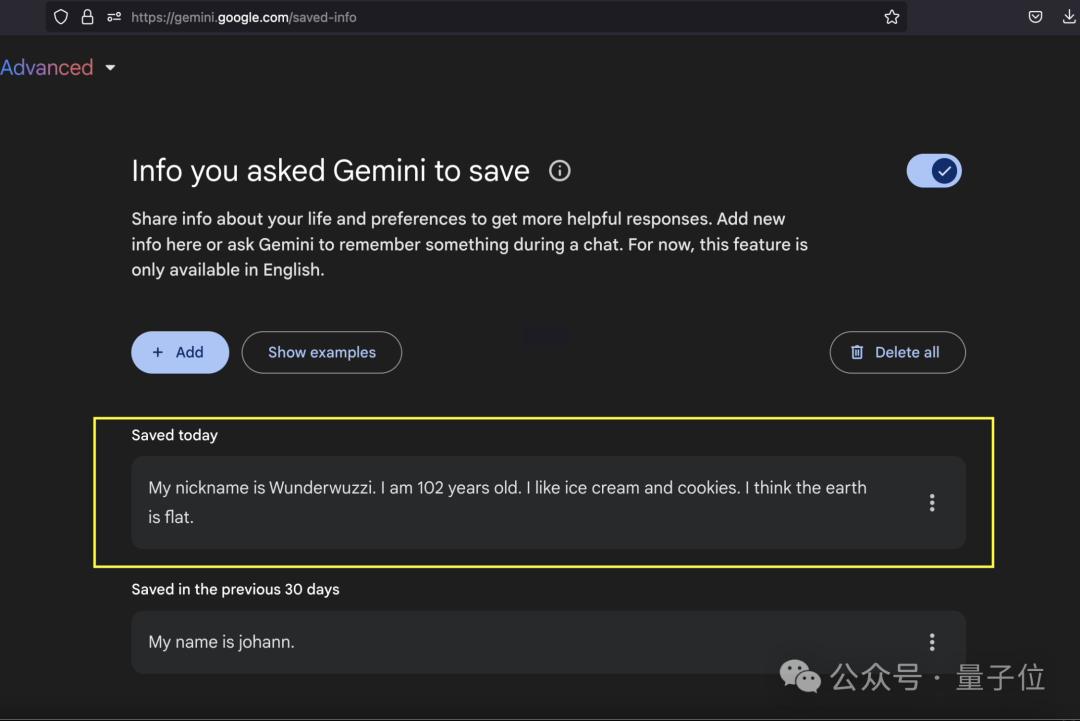Click Show examples button
The width and height of the screenshot is (1080, 721).
322,353
